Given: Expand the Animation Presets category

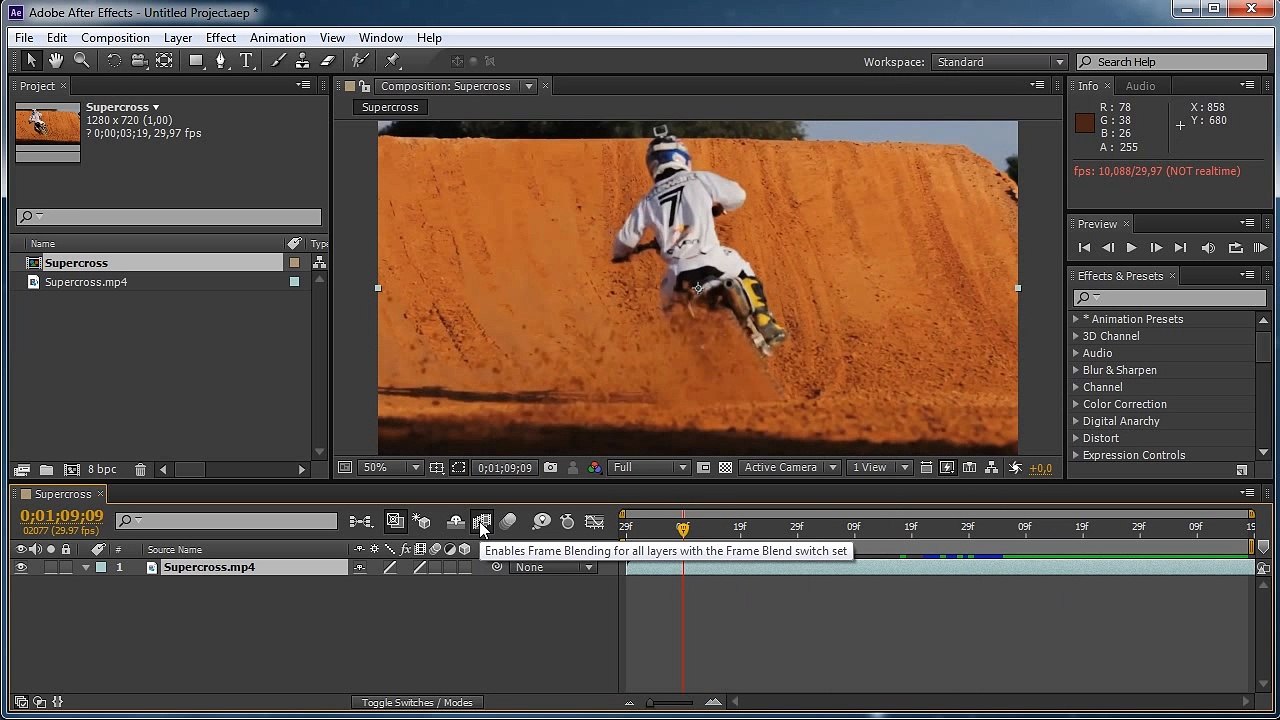Looking at the screenshot, I should (1076, 319).
